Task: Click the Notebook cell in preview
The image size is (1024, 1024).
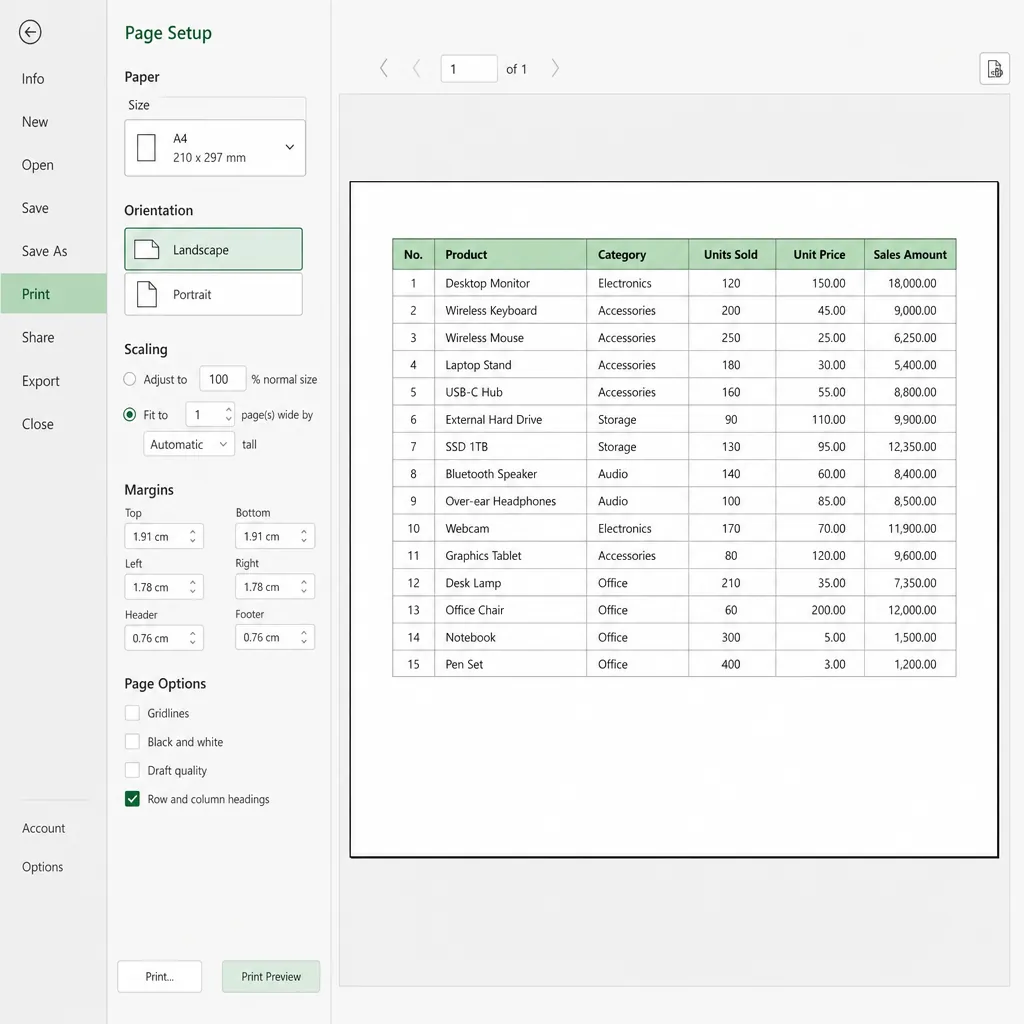Action: pos(510,637)
